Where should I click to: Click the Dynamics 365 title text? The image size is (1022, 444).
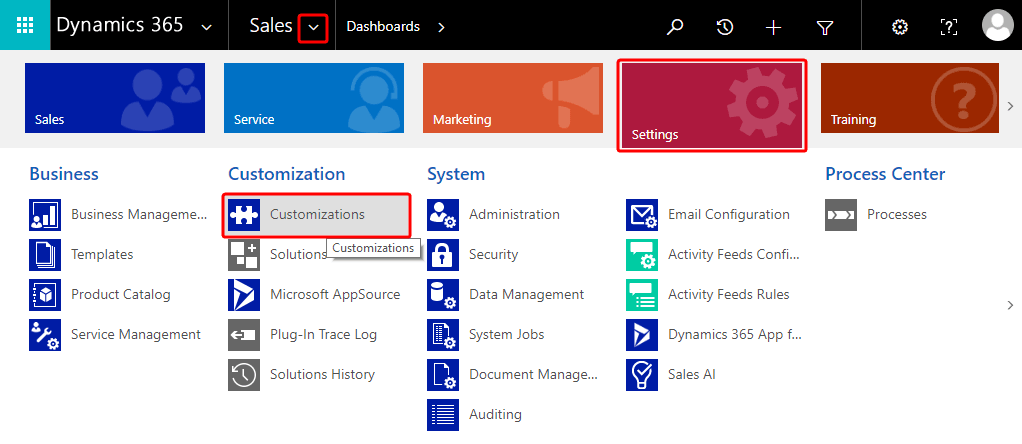click(x=120, y=25)
